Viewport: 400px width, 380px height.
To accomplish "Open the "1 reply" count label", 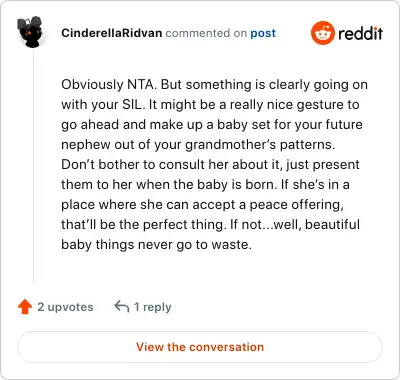I will click(x=153, y=307).
